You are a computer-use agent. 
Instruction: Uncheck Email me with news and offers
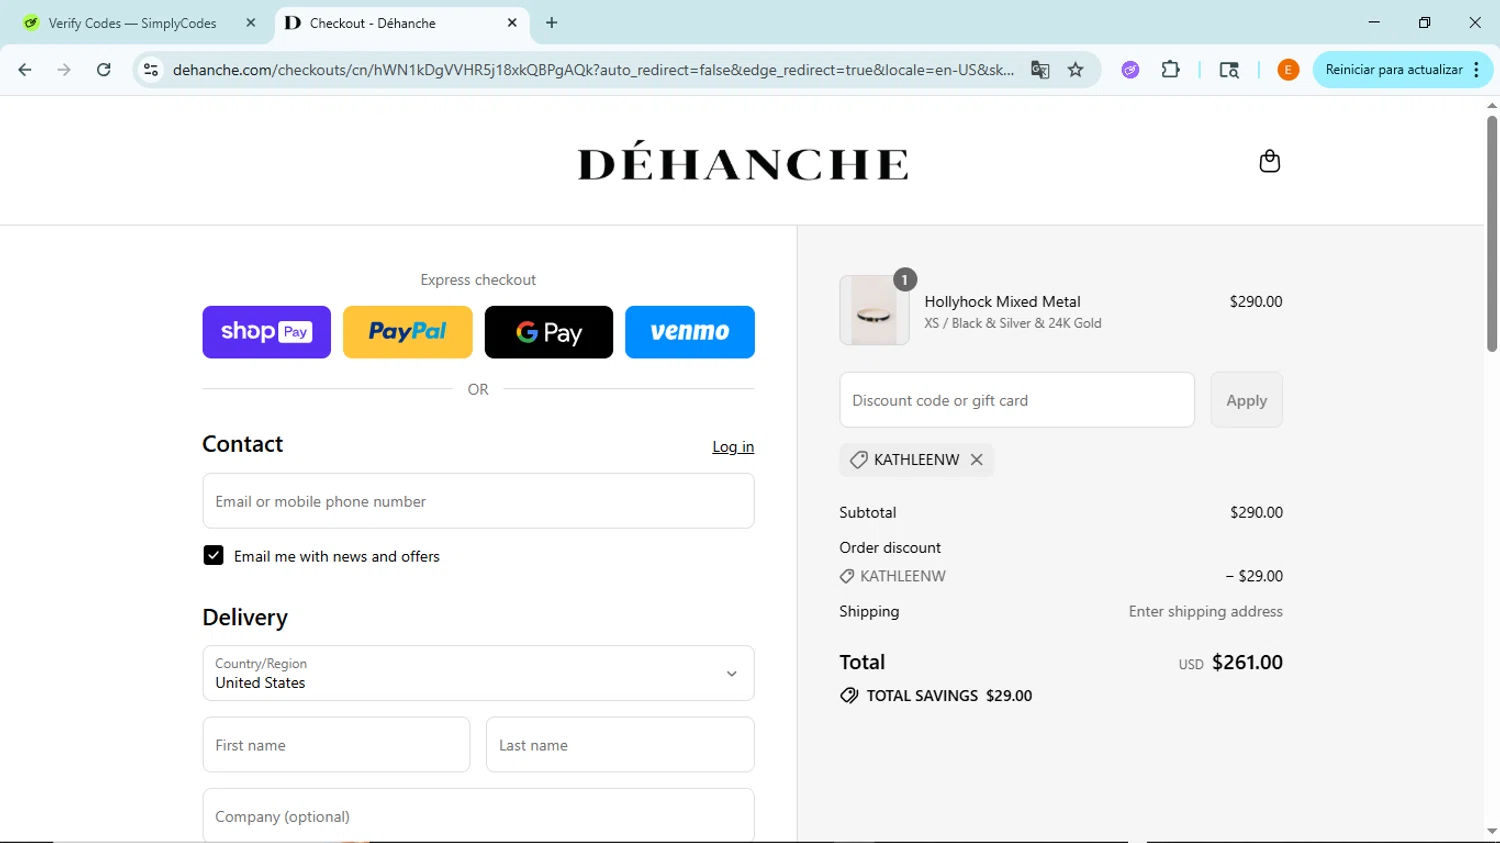click(213, 556)
